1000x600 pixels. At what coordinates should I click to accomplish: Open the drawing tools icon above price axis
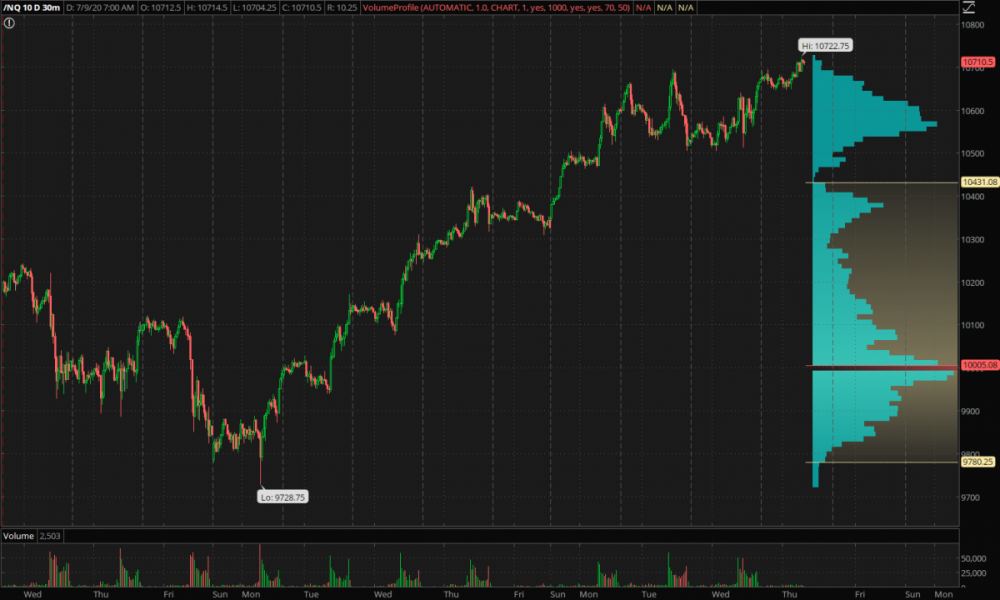(x=968, y=7)
